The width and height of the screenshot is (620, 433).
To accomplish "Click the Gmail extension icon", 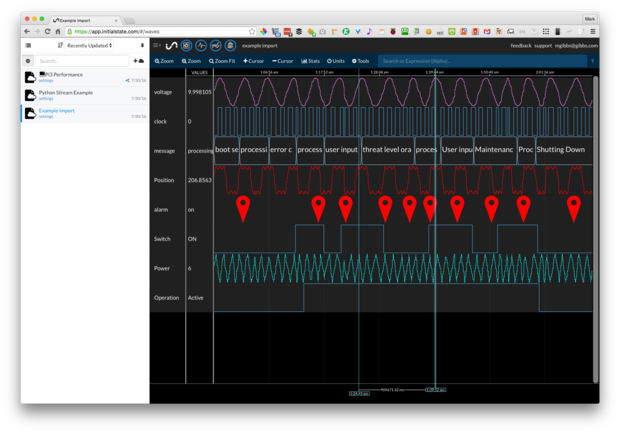I will click(487, 31).
